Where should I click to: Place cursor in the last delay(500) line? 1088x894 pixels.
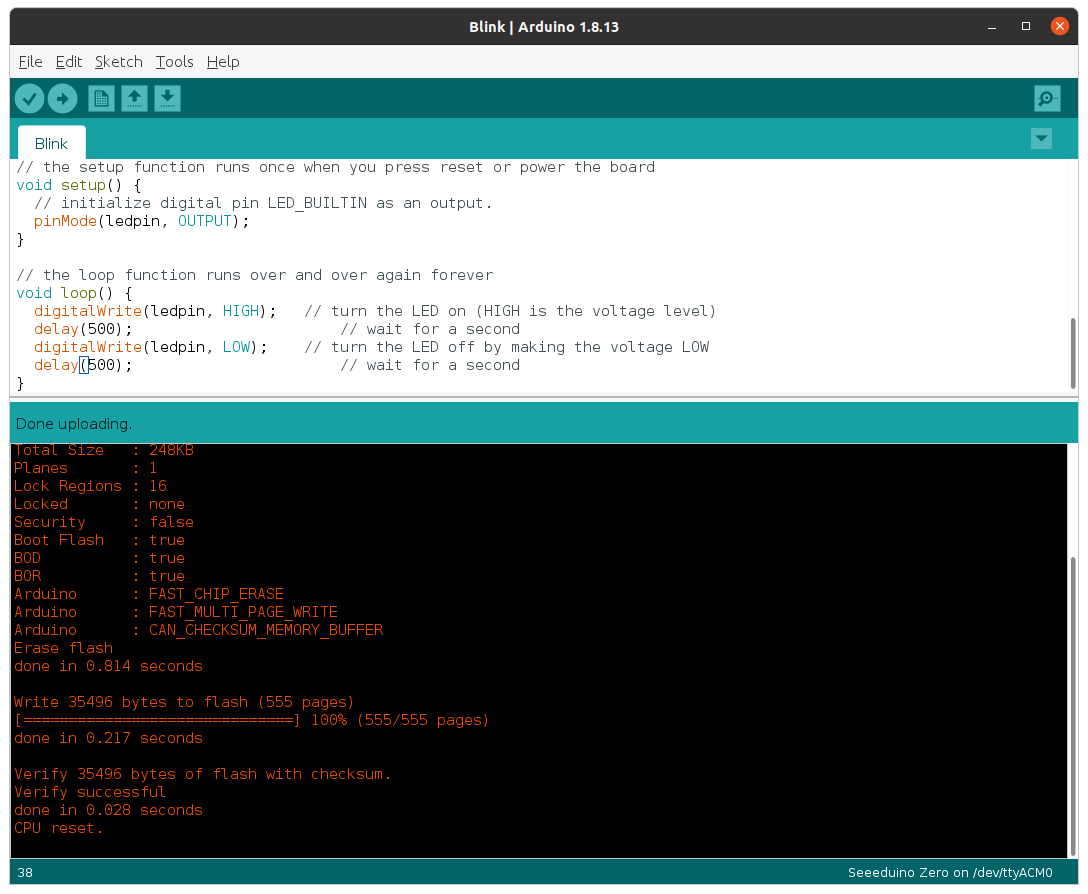point(83,366)
